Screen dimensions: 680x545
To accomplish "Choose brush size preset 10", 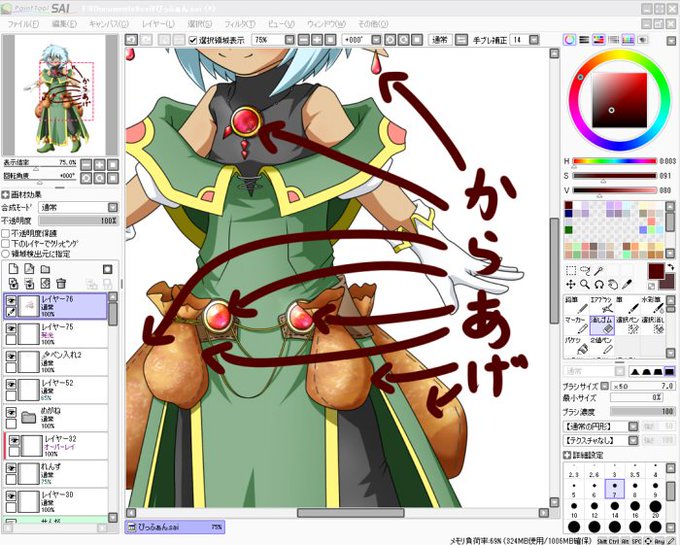I will point(574,508).
